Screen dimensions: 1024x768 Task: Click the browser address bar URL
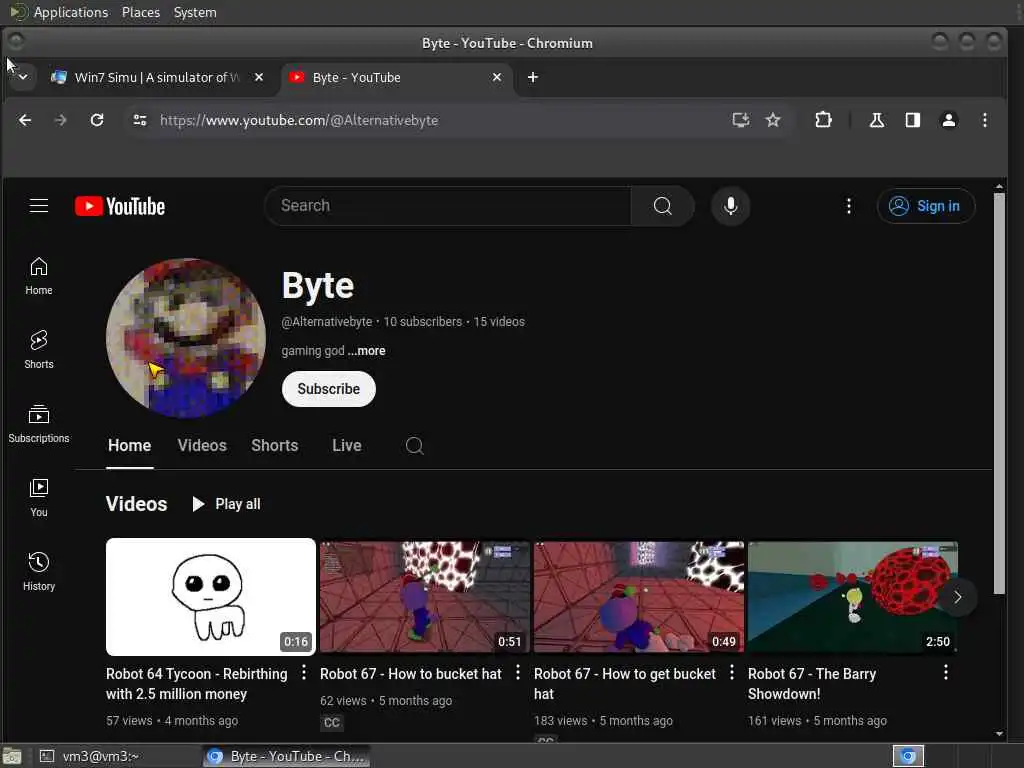pos(298,120)
